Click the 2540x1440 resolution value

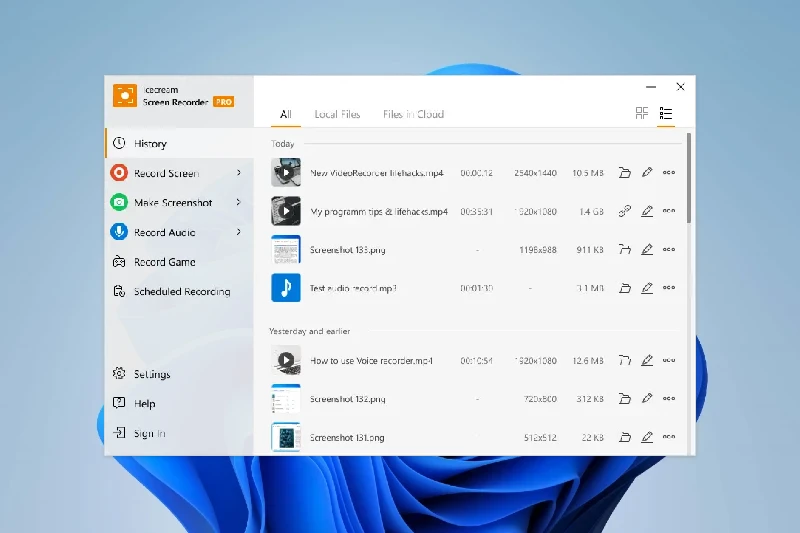(x=535, y=173)
